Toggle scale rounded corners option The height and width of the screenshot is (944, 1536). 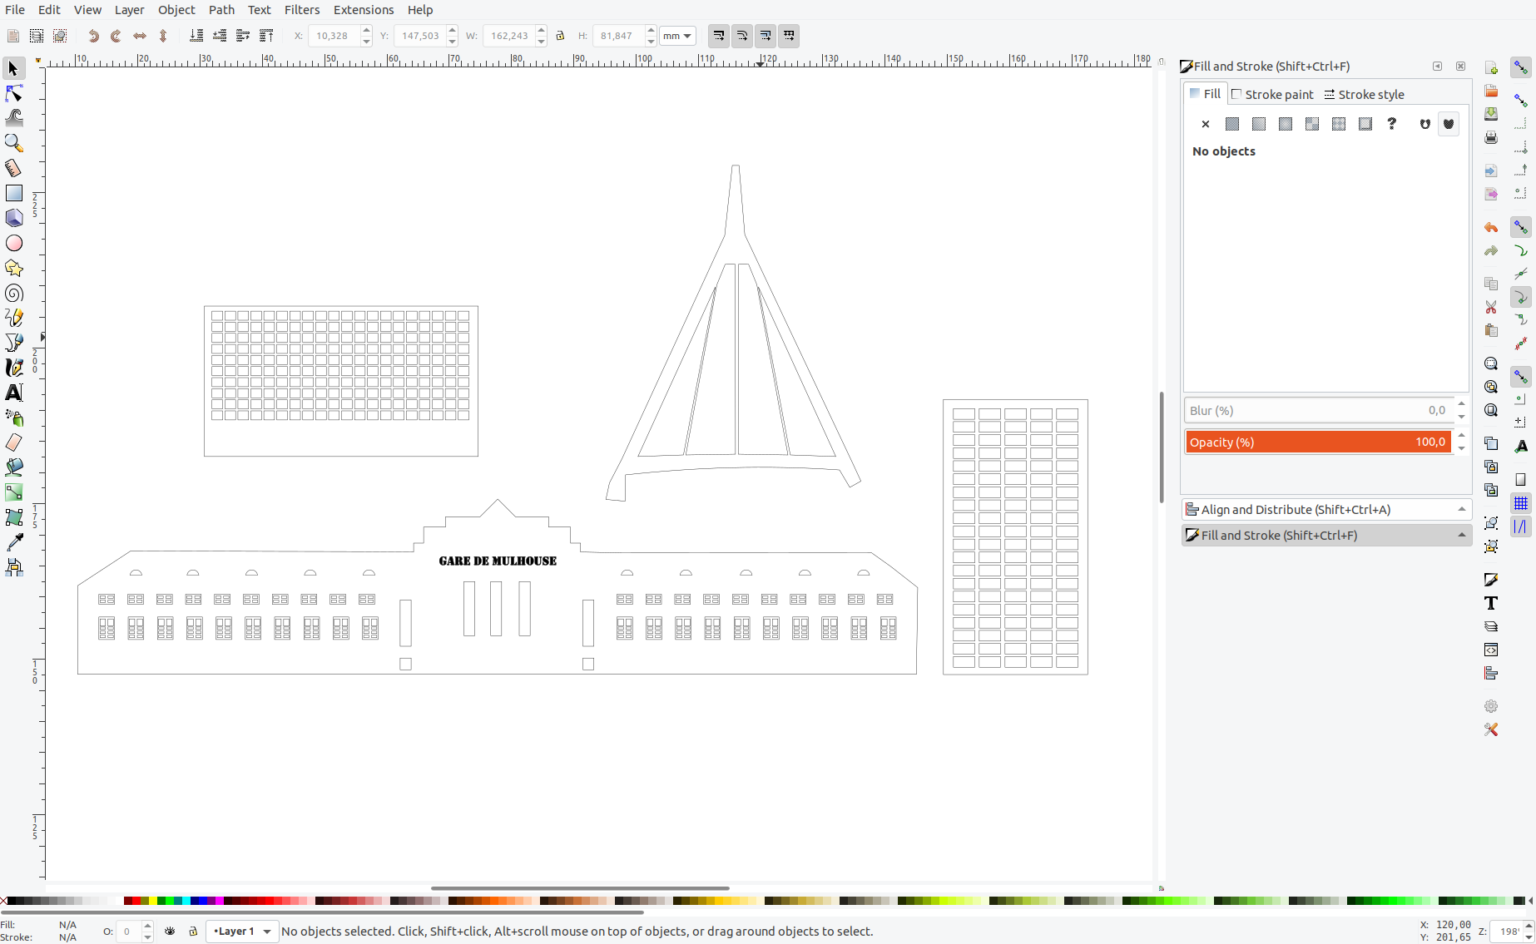tap(742, 36)
